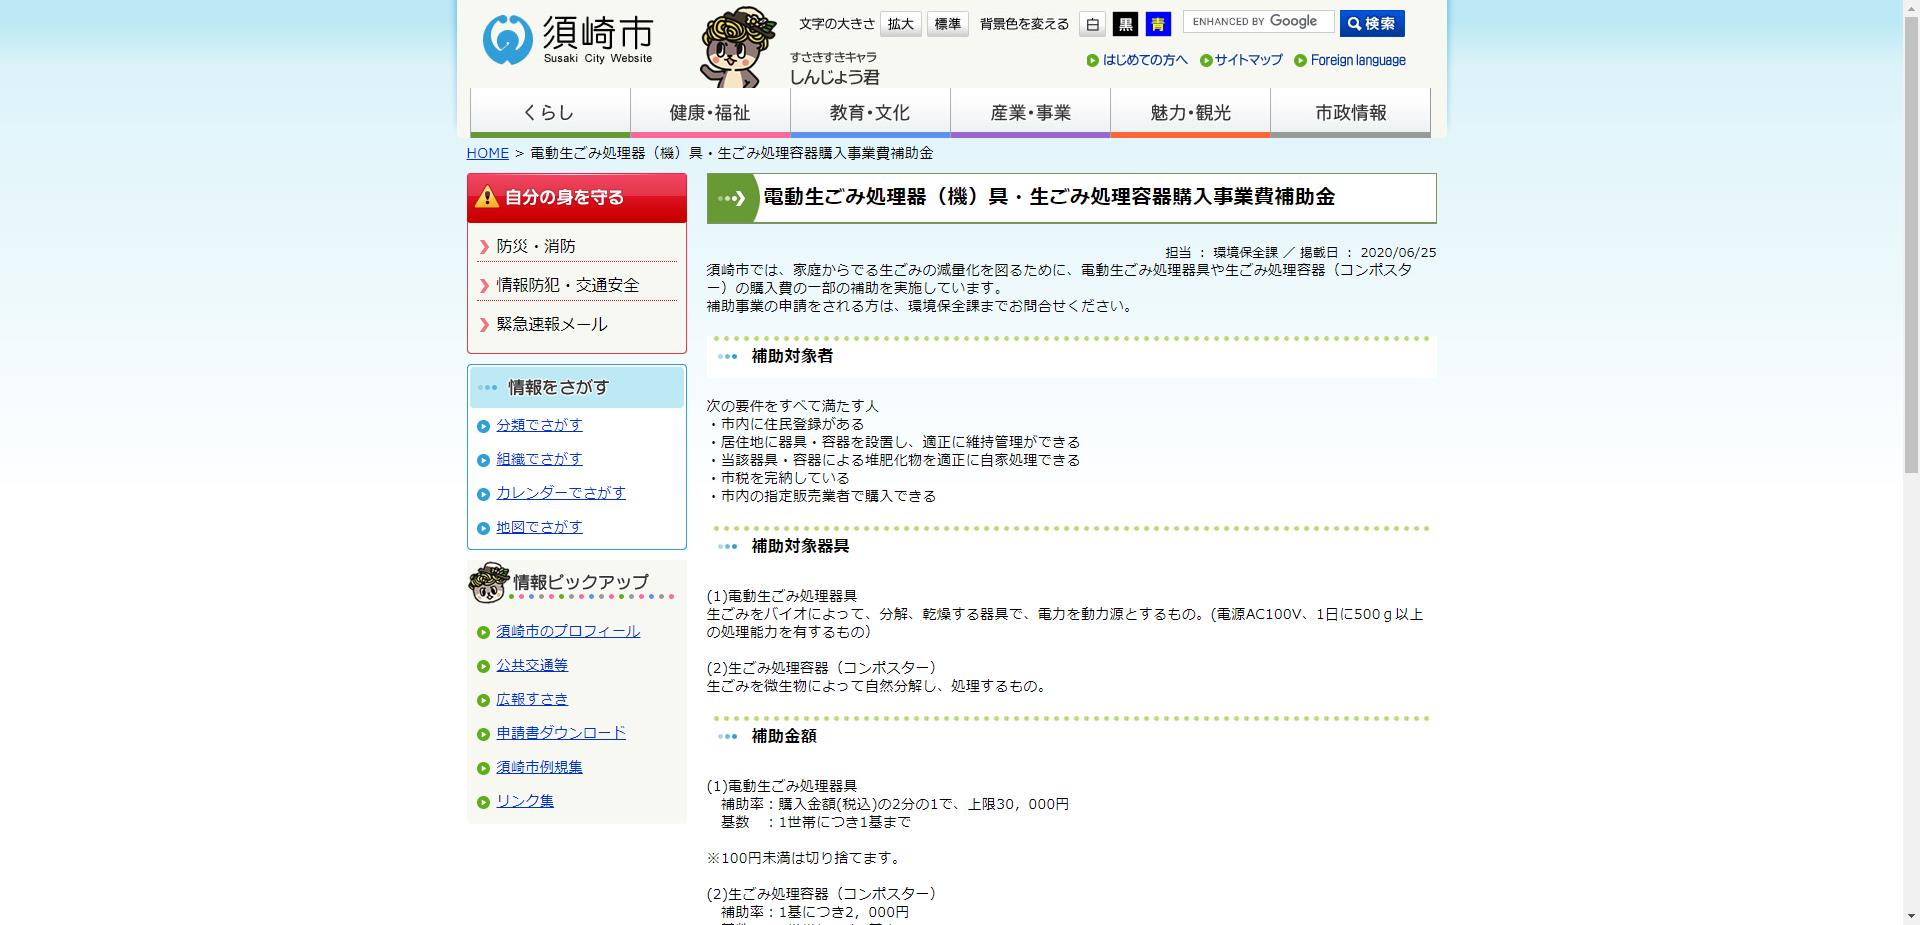Click the 標準 text size button
Viewport: 1920px width, 925px height.
947,24
